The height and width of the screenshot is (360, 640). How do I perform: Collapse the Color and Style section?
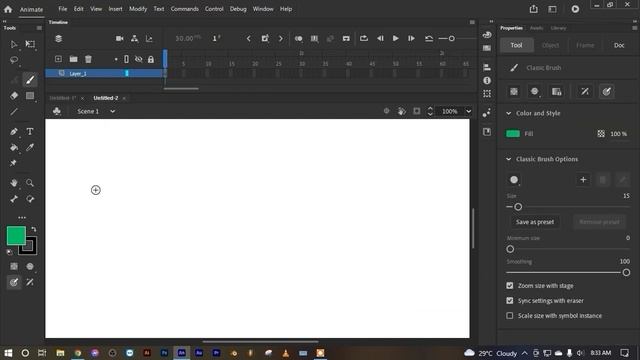[509, 113]
